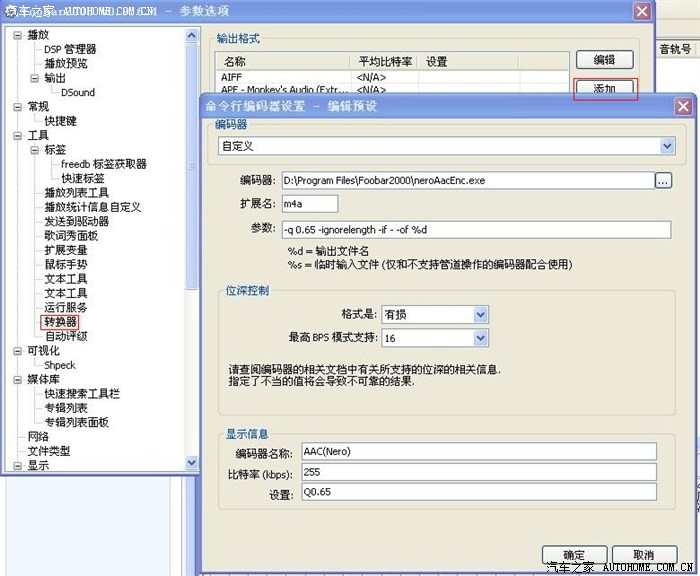Click the 参数 command-line input field

tap(476, 230)
